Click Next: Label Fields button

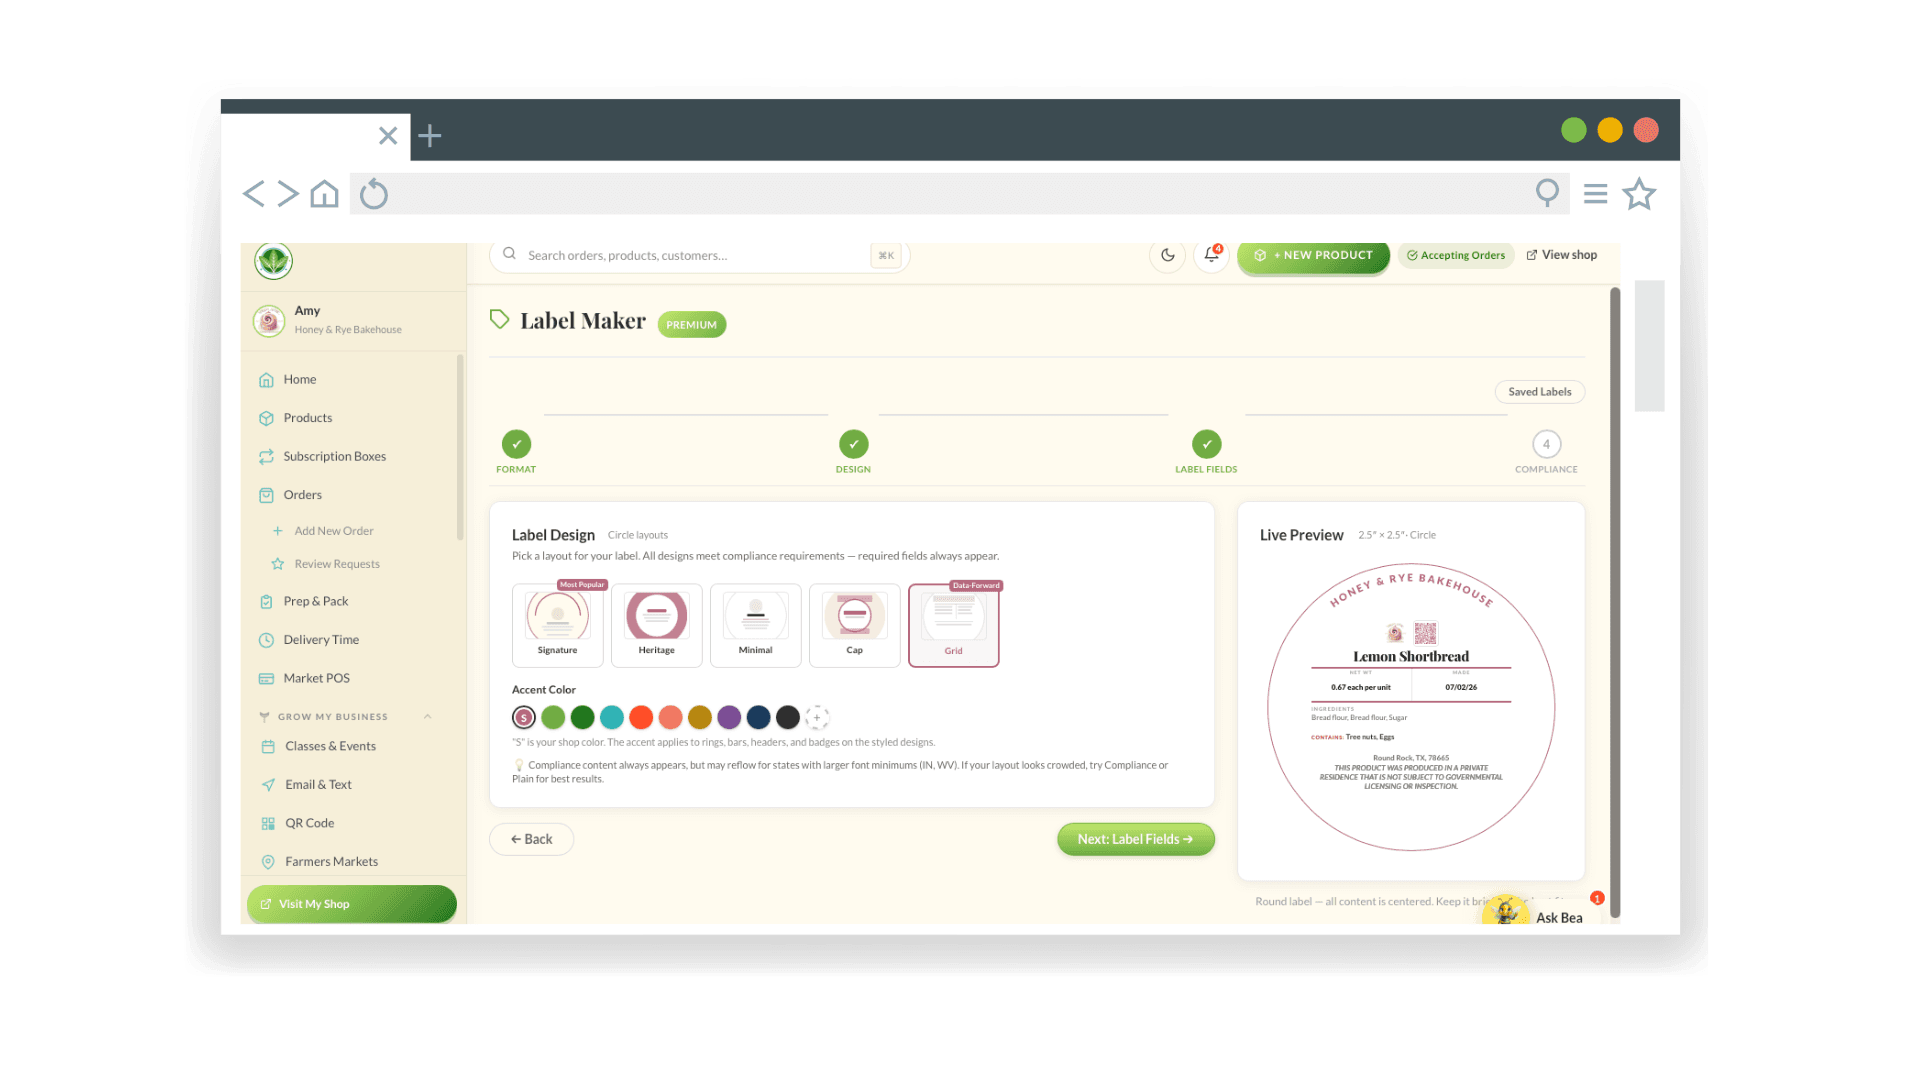(1135, 840)
